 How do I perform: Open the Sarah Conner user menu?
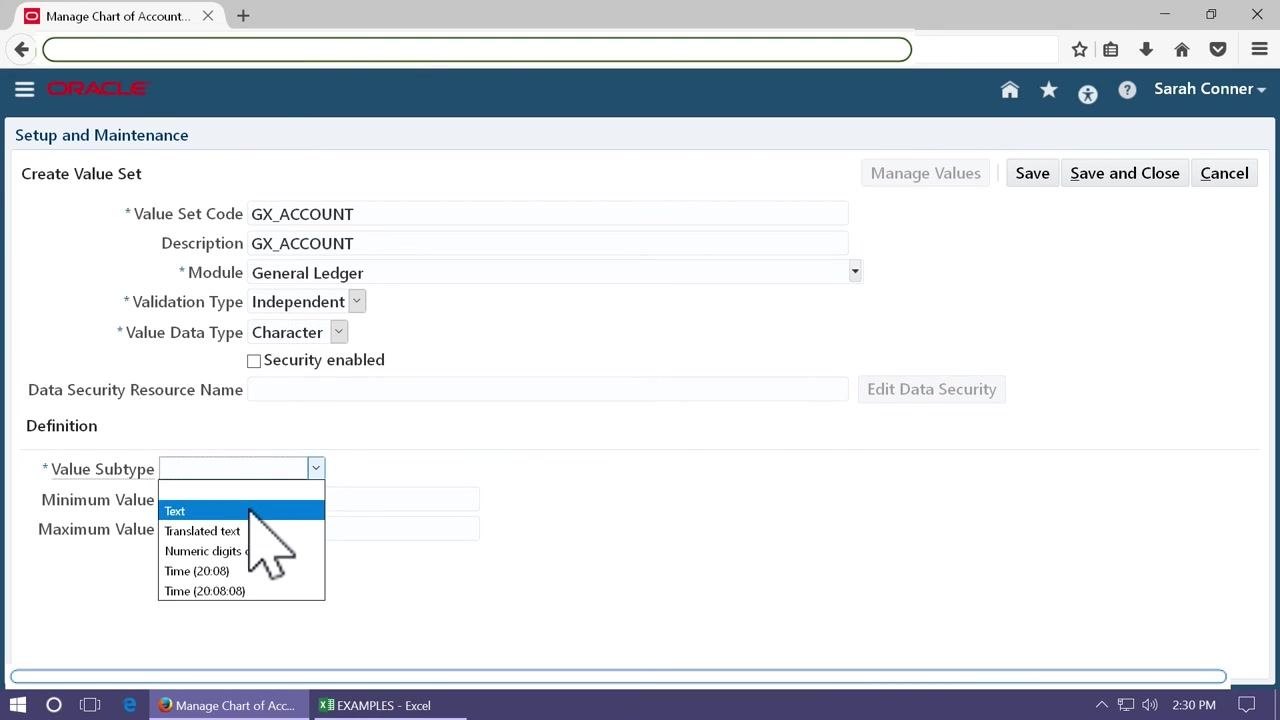click(x=1210, y=89)
